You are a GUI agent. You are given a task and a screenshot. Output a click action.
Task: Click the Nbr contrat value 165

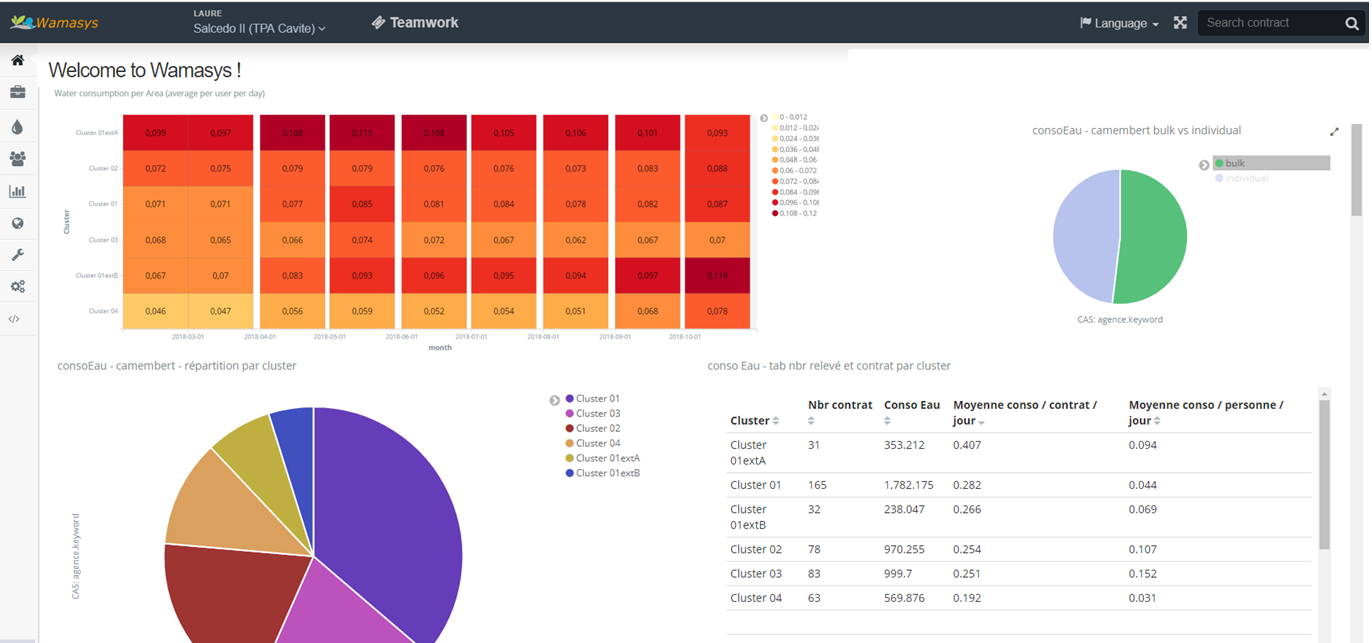coord(818,485)
